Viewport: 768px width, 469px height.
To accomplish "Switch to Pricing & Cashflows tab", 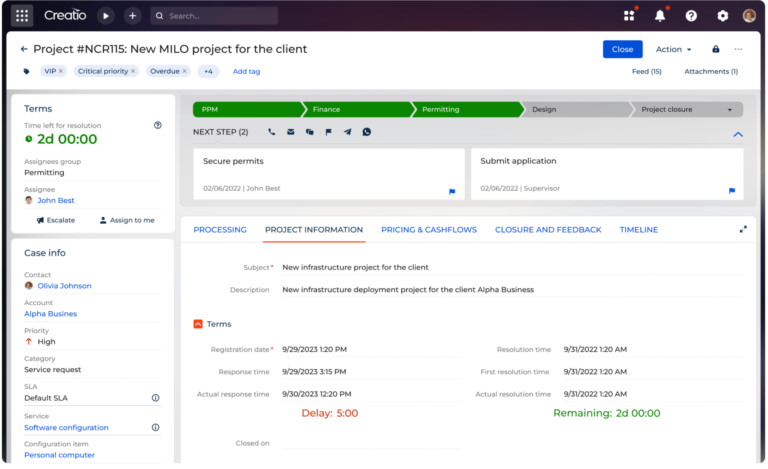I will pyautogui.click(x=429, y=230).
